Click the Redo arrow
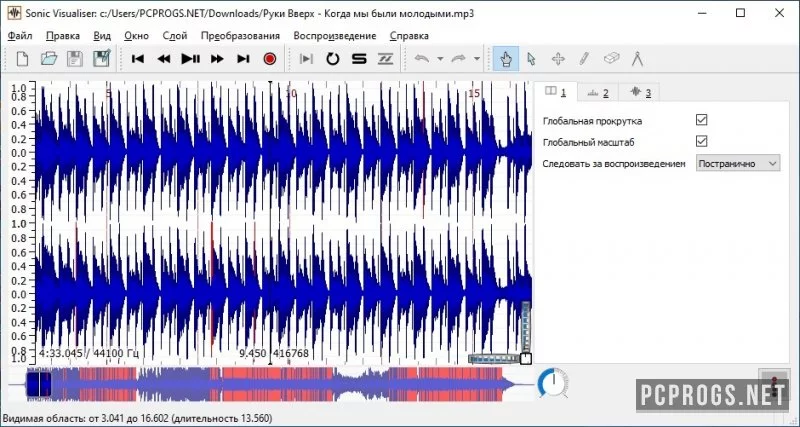The image size is (800, 427). (x=458, y=59)
